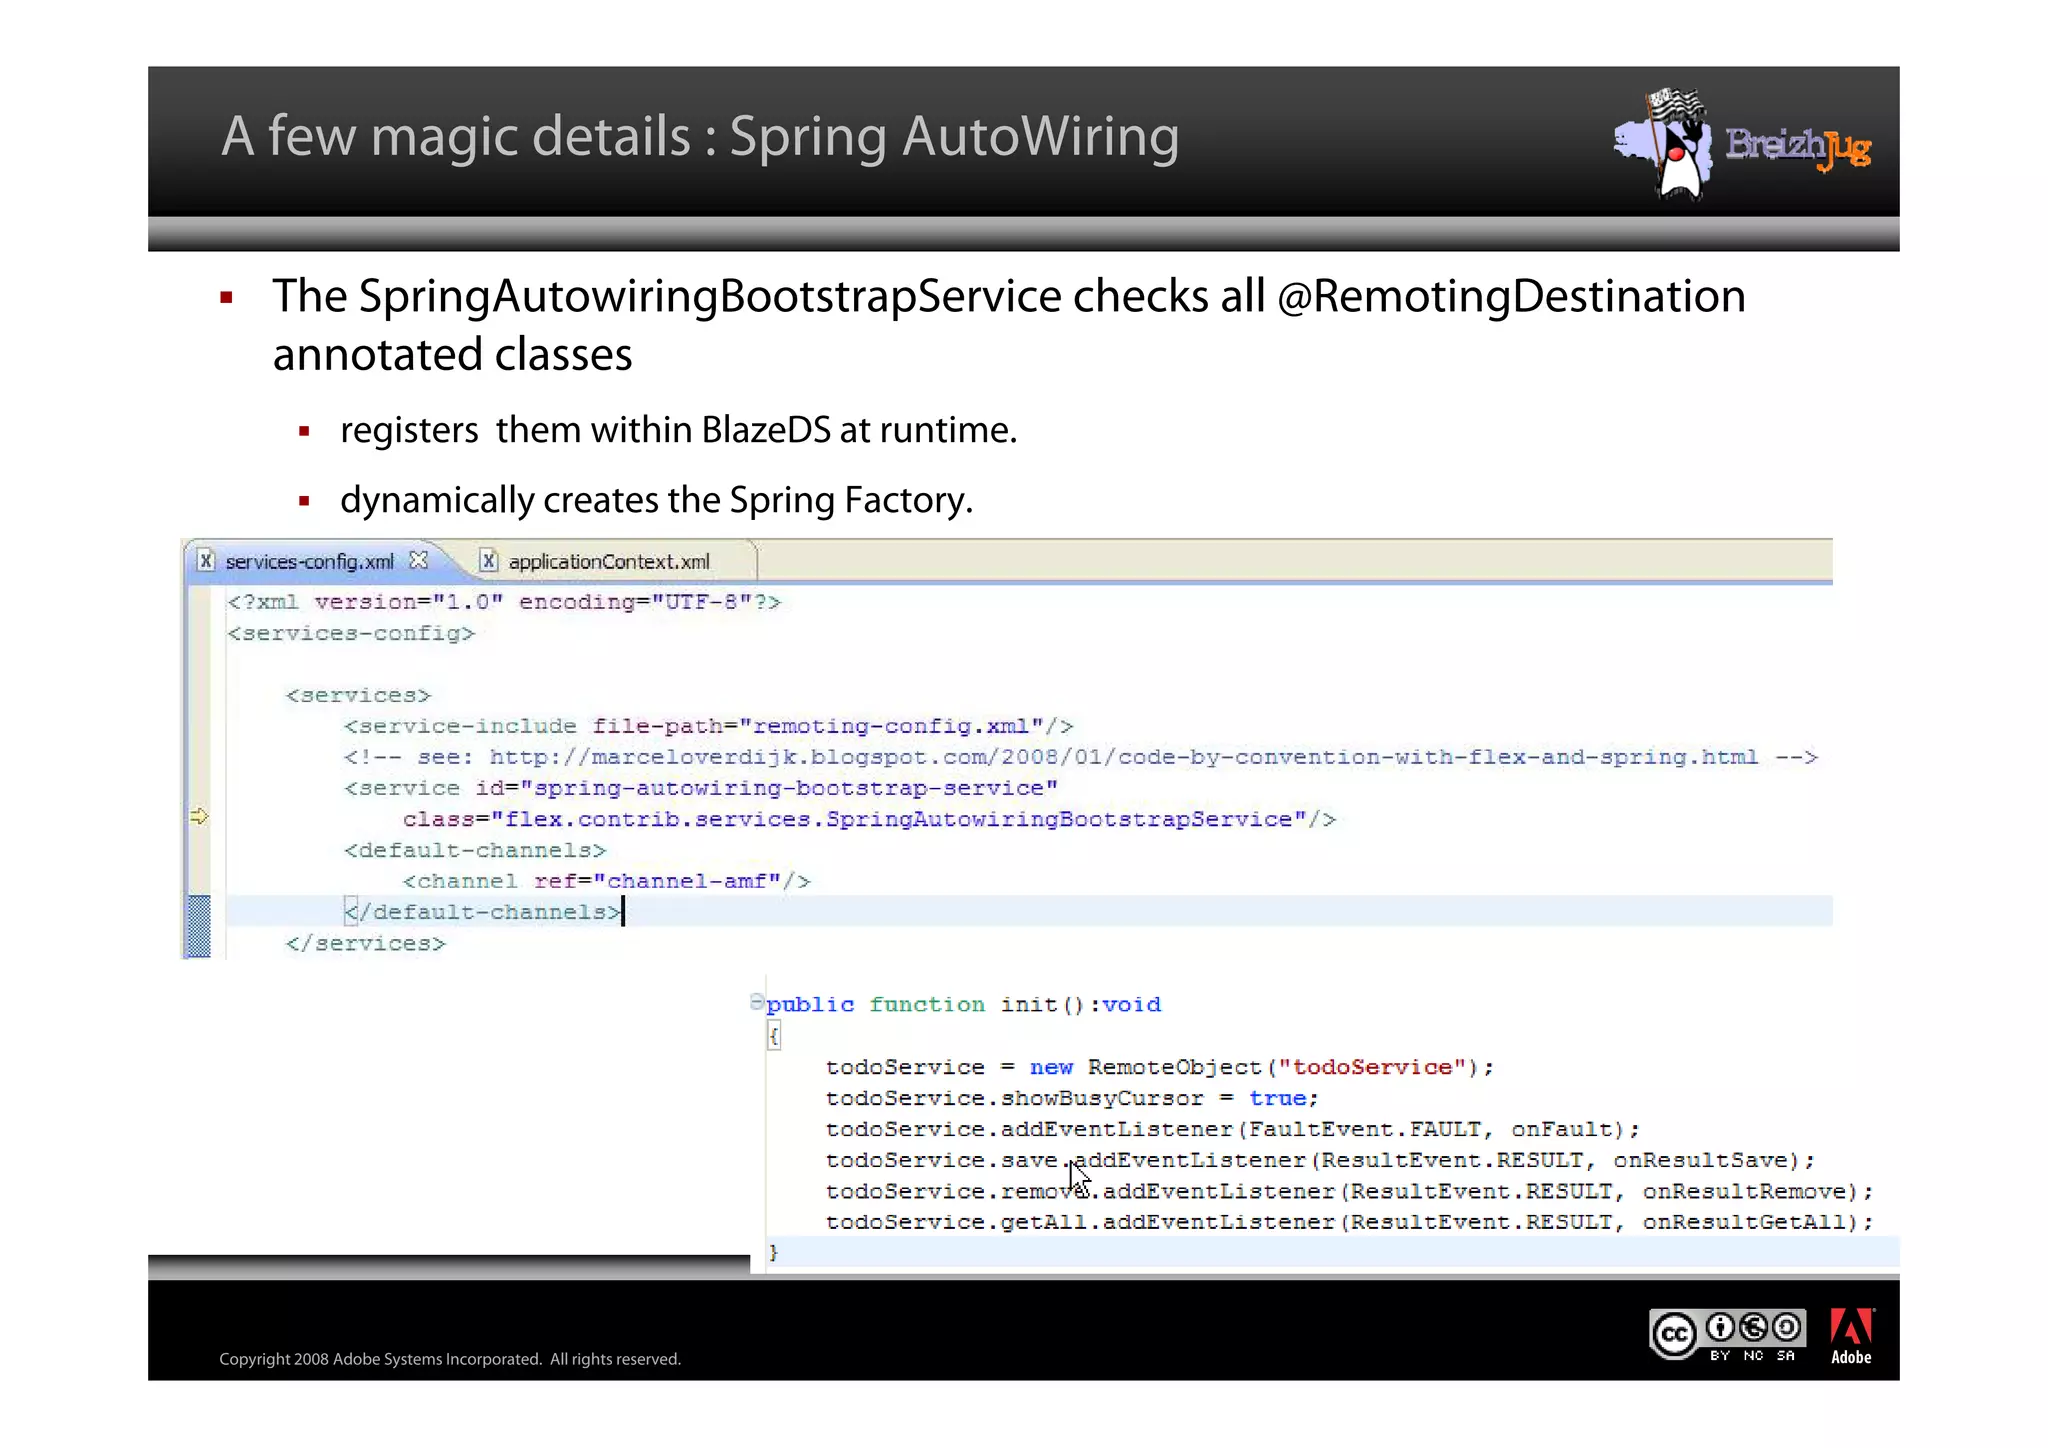
Task: Click the Creative Commons license badge
Action: pos(1727,1335)
